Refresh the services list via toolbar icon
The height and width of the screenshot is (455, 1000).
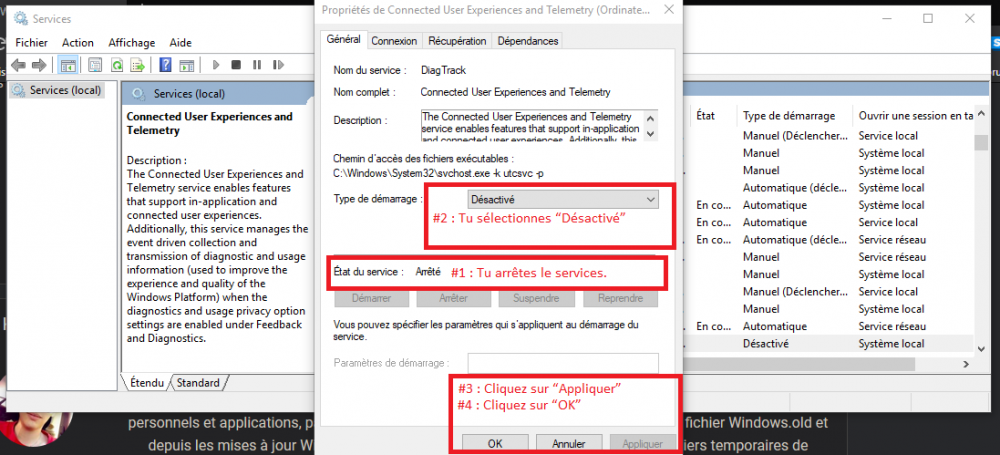[x=116, y=64]
